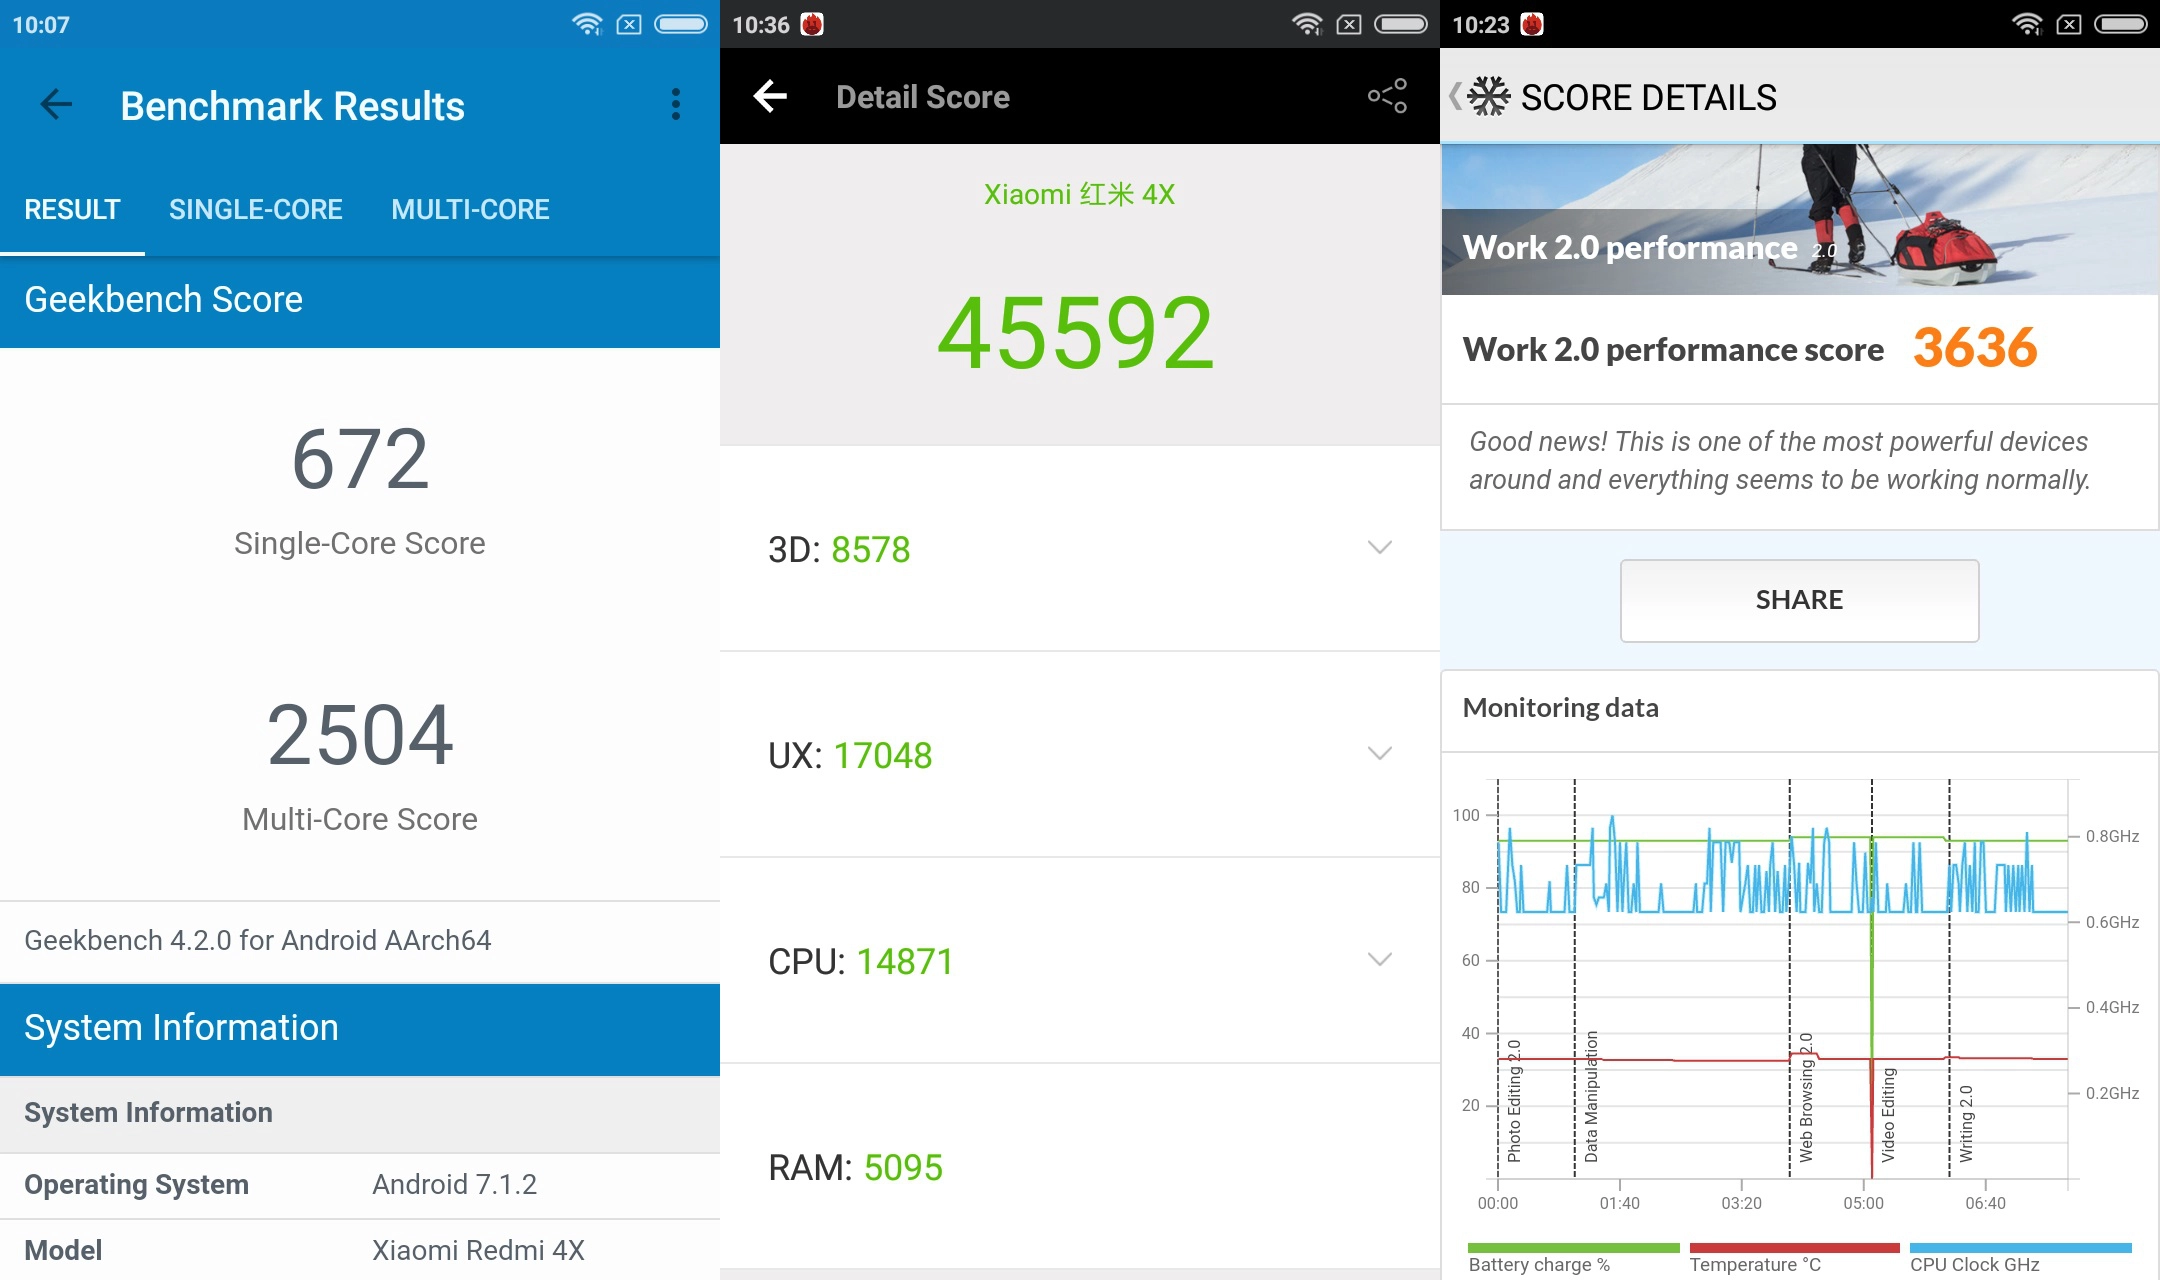Tap the Xiaomi 红米 4X device name
The height and width of the screenshot is (1280, 2160).
pyautogui.click(x=1079, y=194)
